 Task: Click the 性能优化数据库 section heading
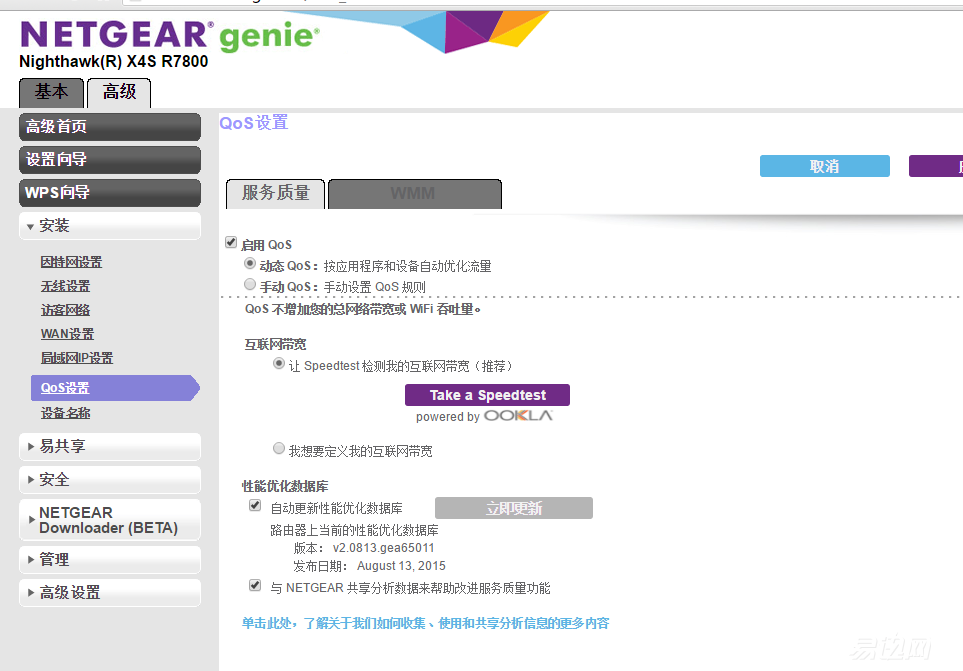[285, 486]
